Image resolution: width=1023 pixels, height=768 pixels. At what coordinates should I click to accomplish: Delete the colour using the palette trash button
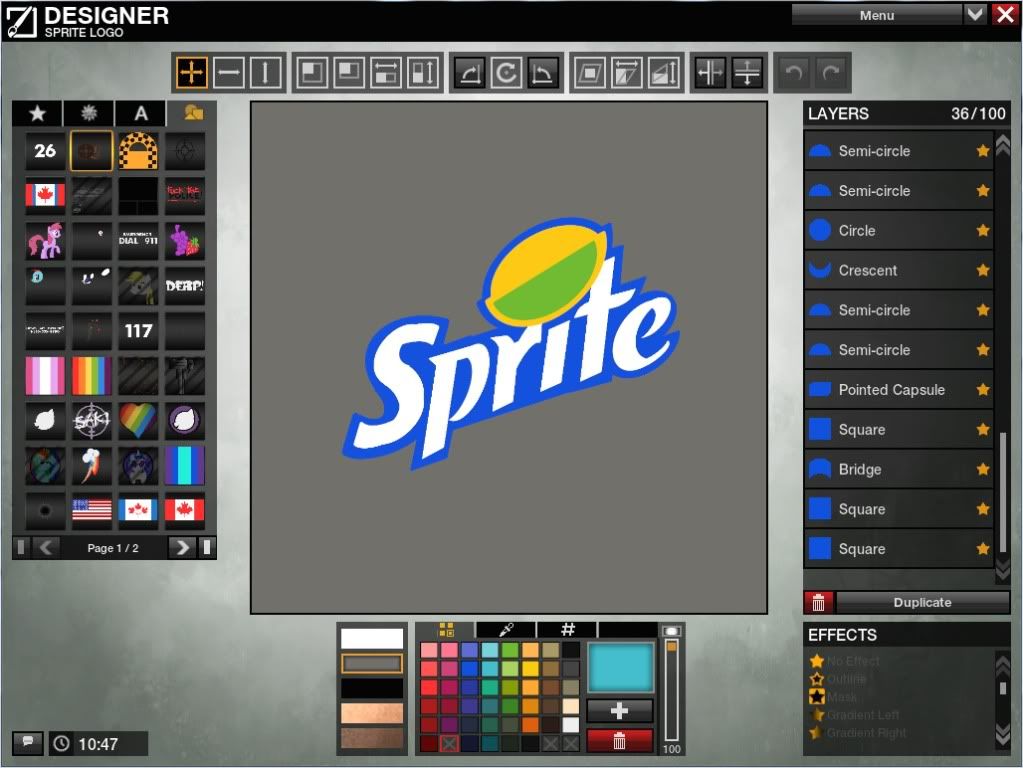pos(619,741)
